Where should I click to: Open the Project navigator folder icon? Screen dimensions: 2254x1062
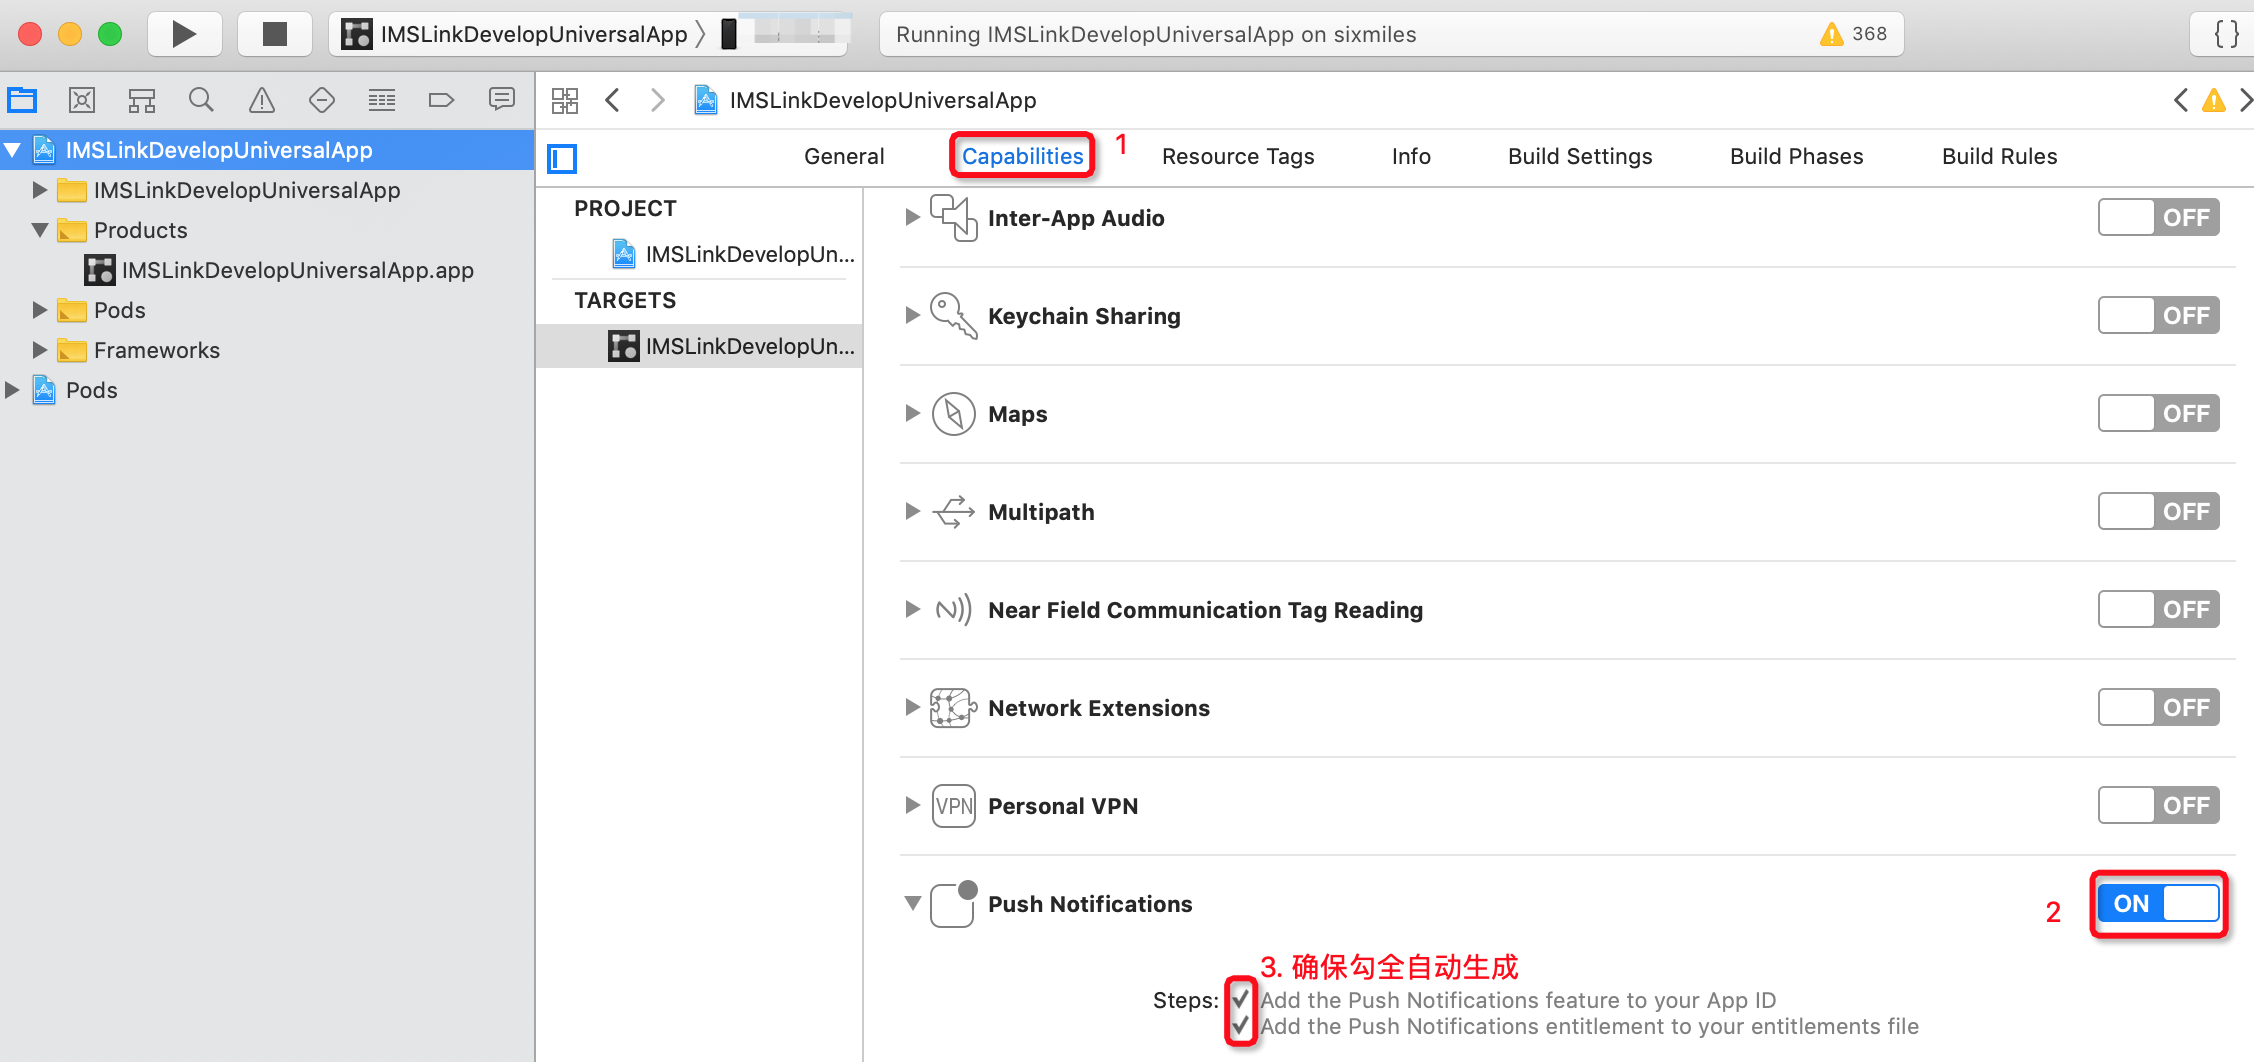click(x=22, y=100)
